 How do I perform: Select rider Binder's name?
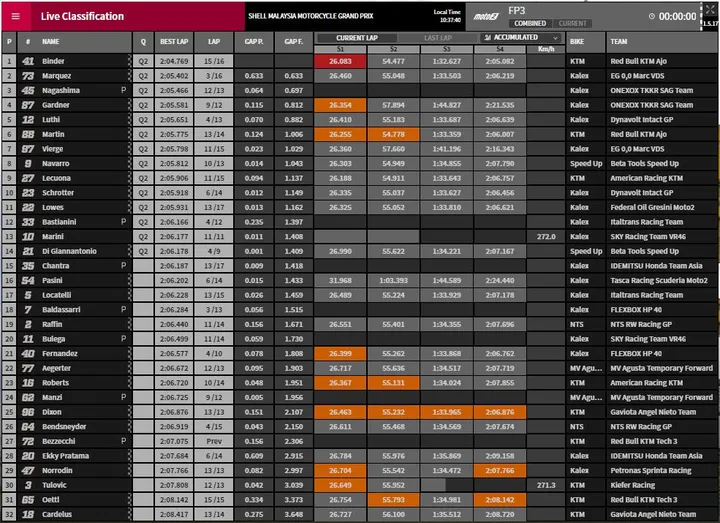click(x=53, y=61)
